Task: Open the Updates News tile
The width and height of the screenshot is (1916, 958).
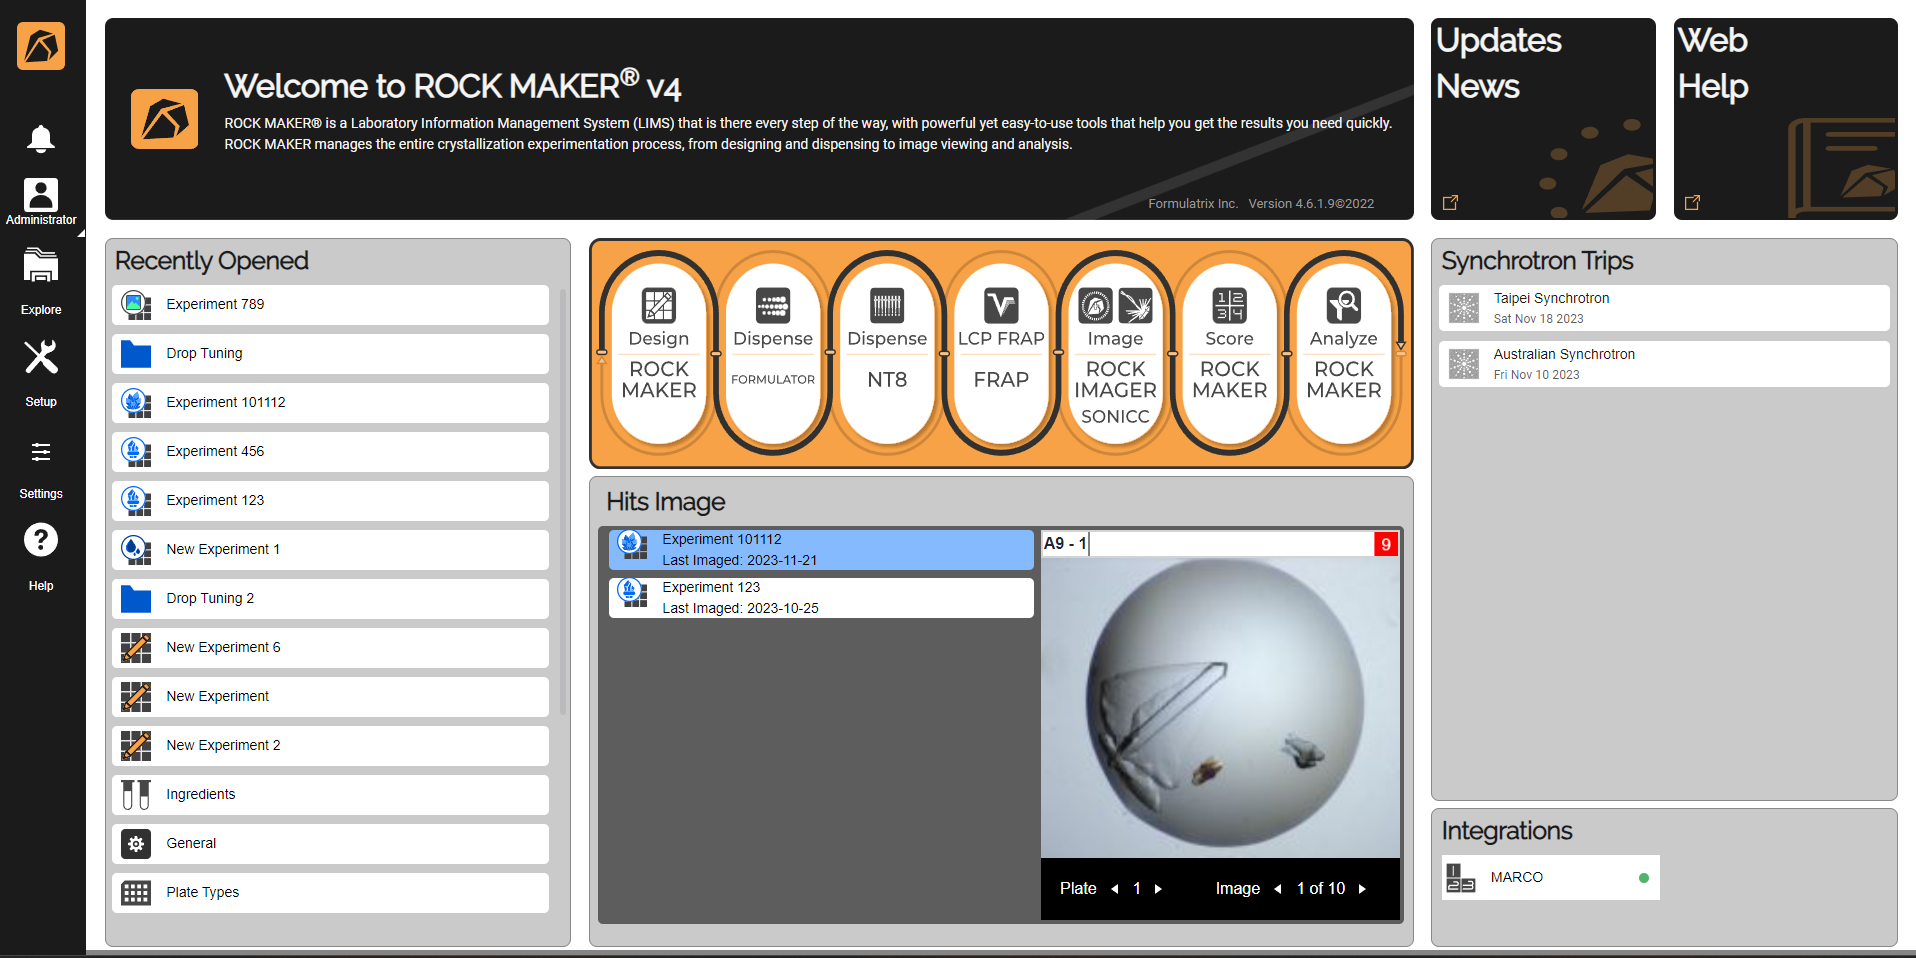Action: 1542,118
